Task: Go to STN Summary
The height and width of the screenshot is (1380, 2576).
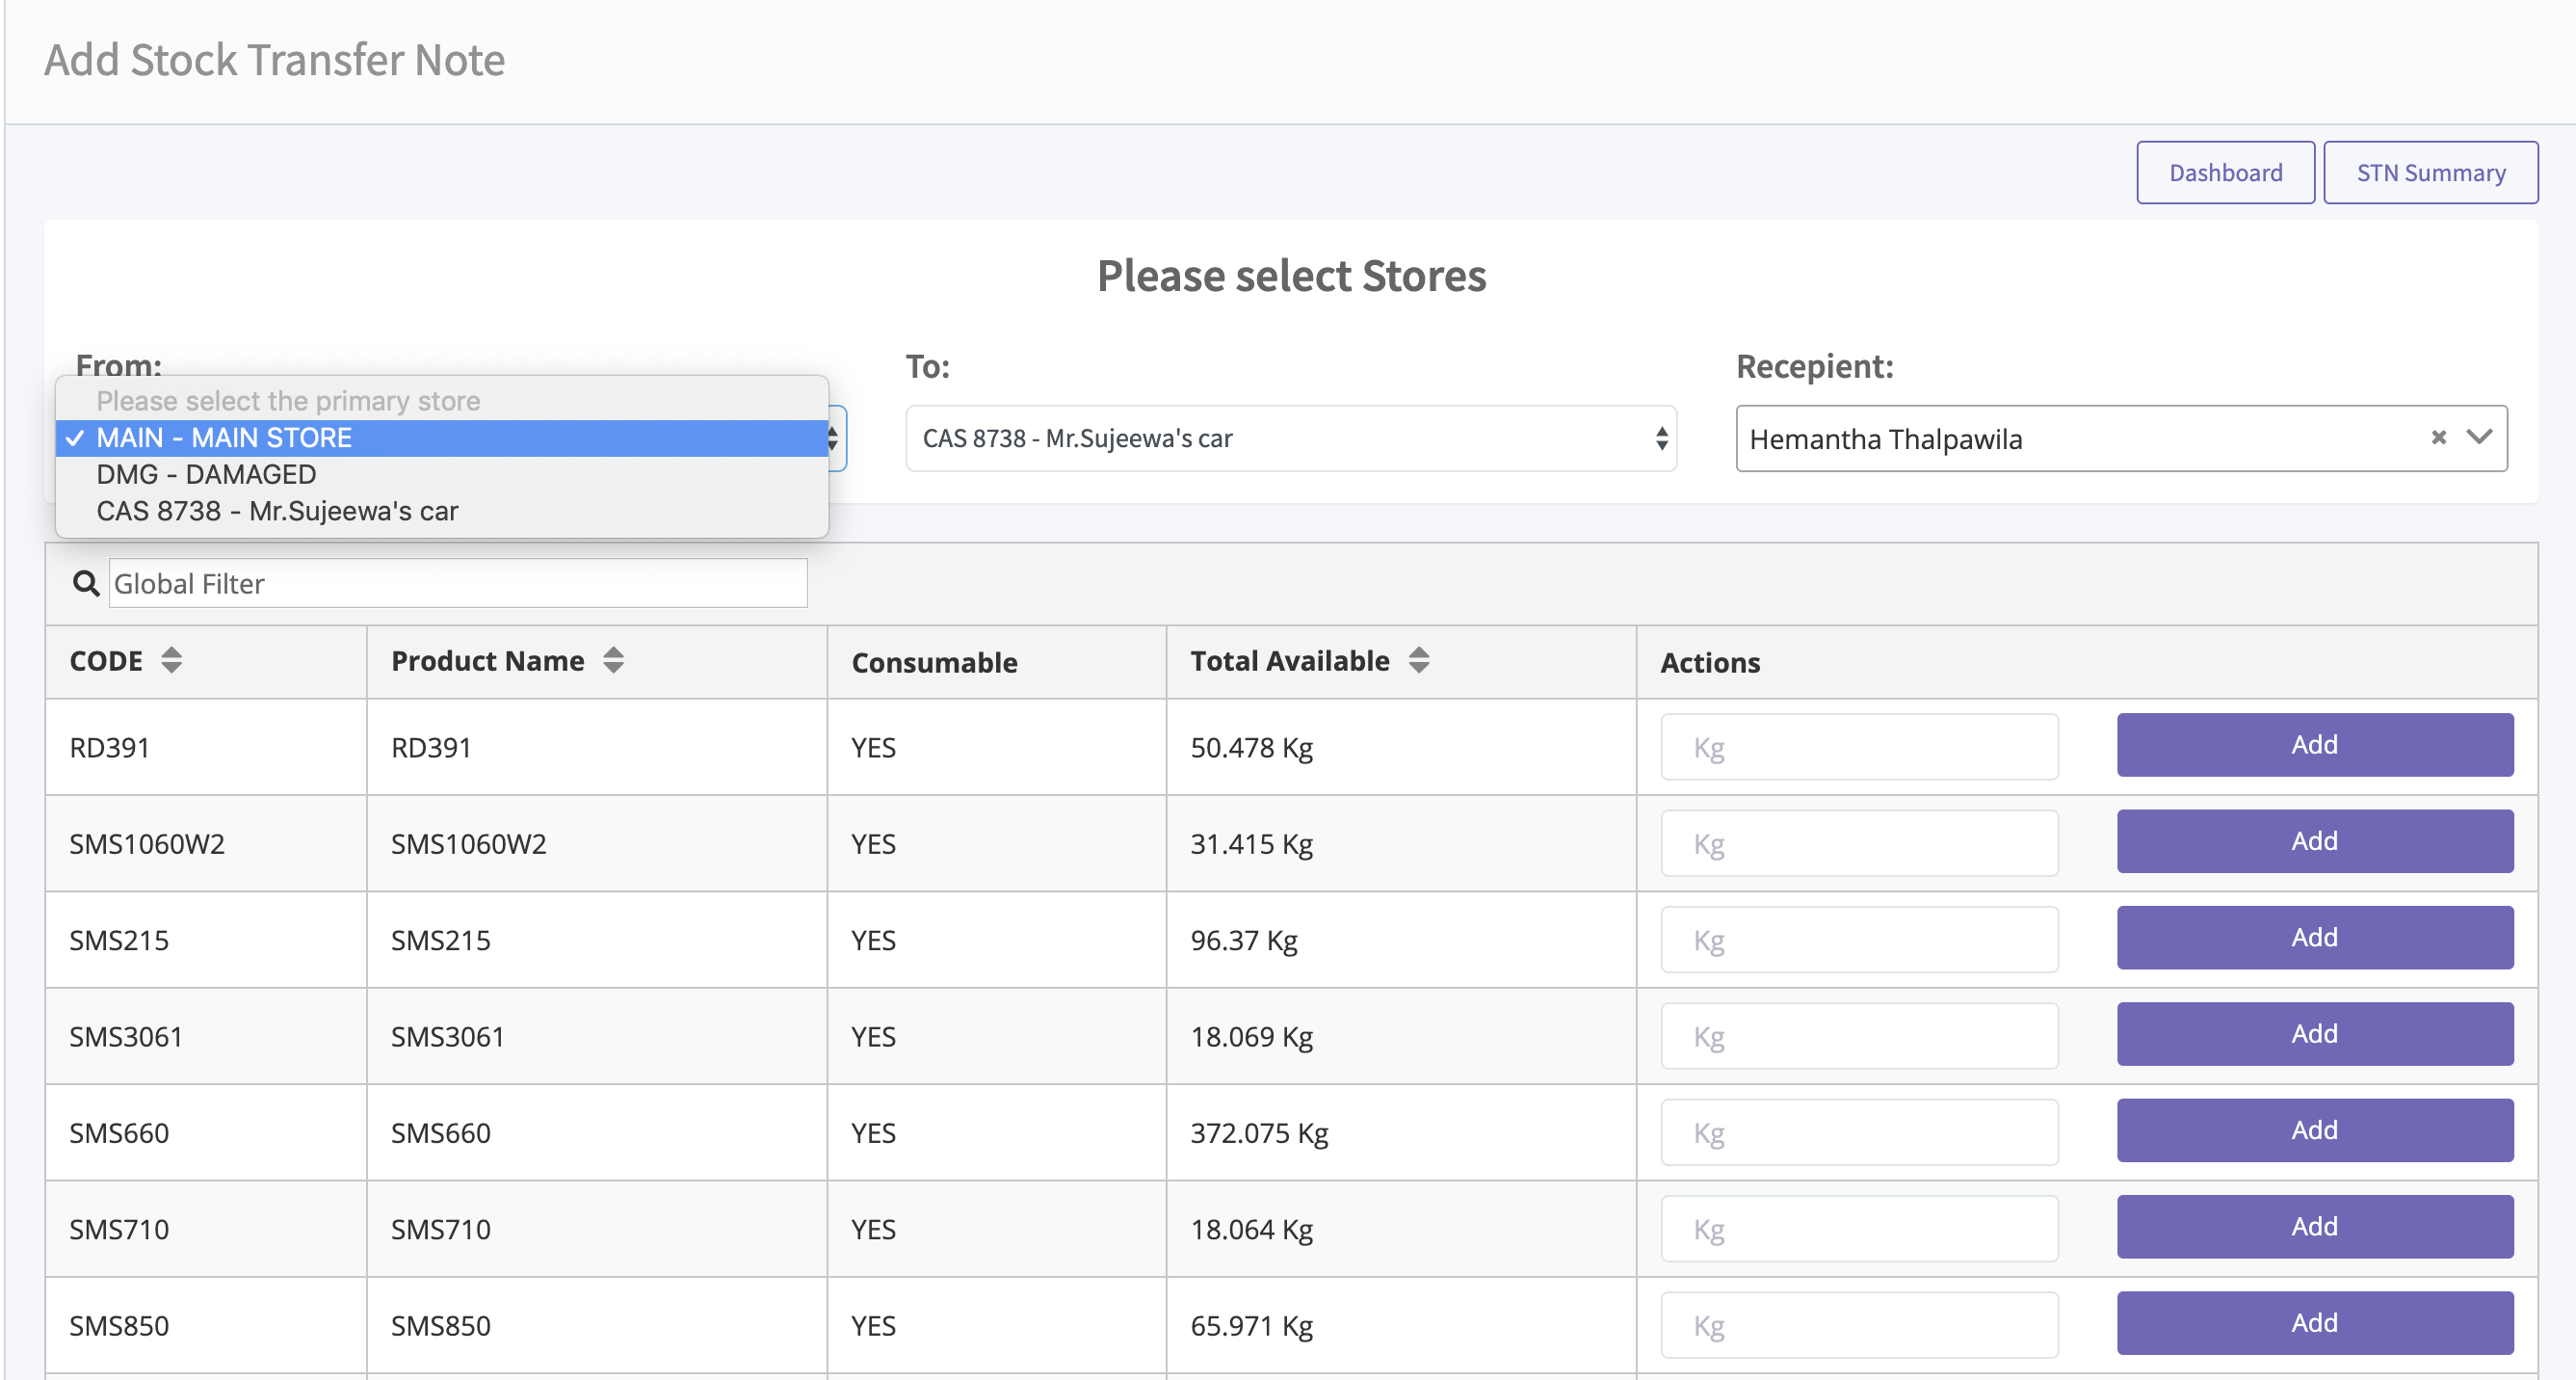Action: pyautogui.click(x=2430, y=173)
